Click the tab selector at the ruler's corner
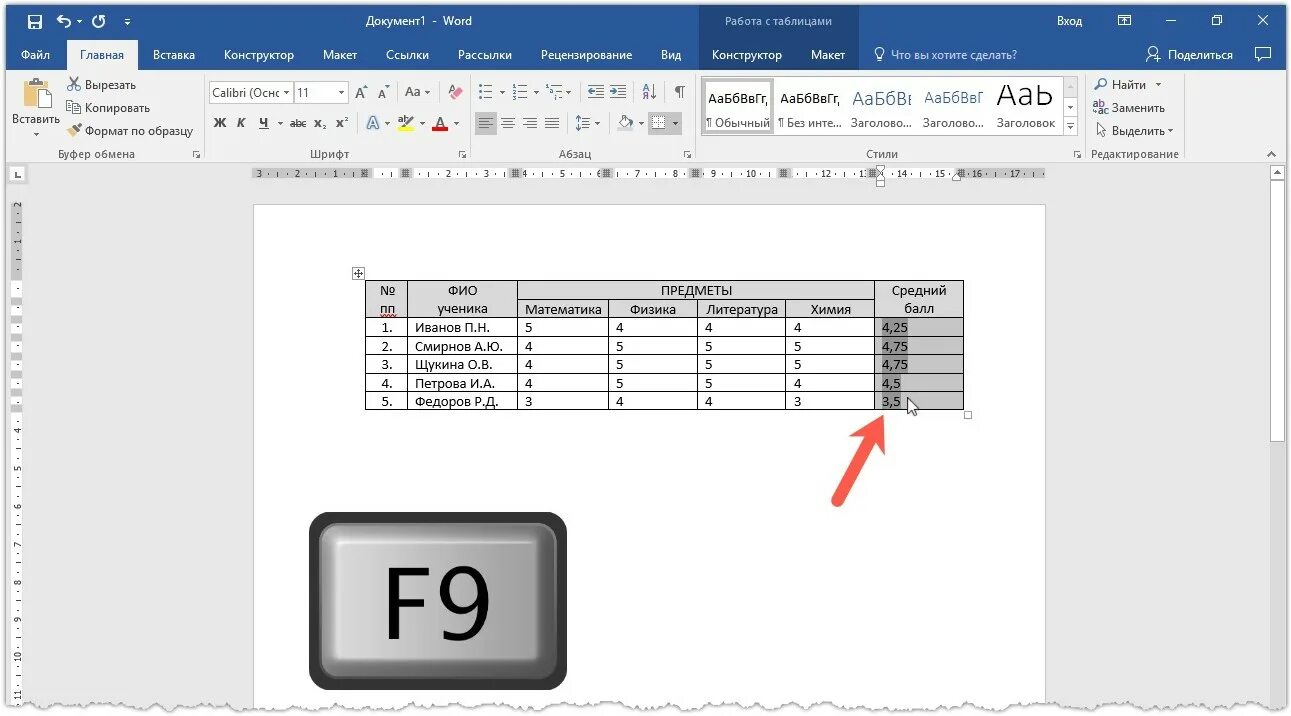This screenshot has width=1291, height=716. pos(17,174)
